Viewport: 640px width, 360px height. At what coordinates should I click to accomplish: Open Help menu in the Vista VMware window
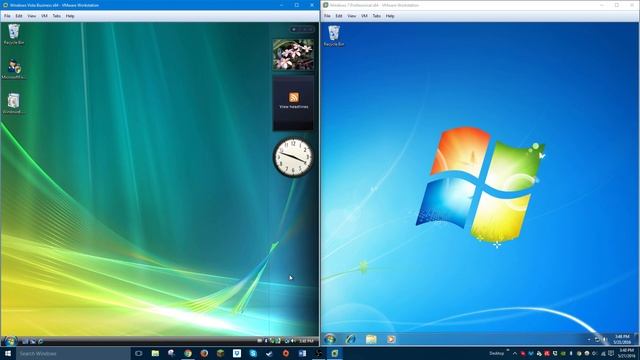pos(70,16)
